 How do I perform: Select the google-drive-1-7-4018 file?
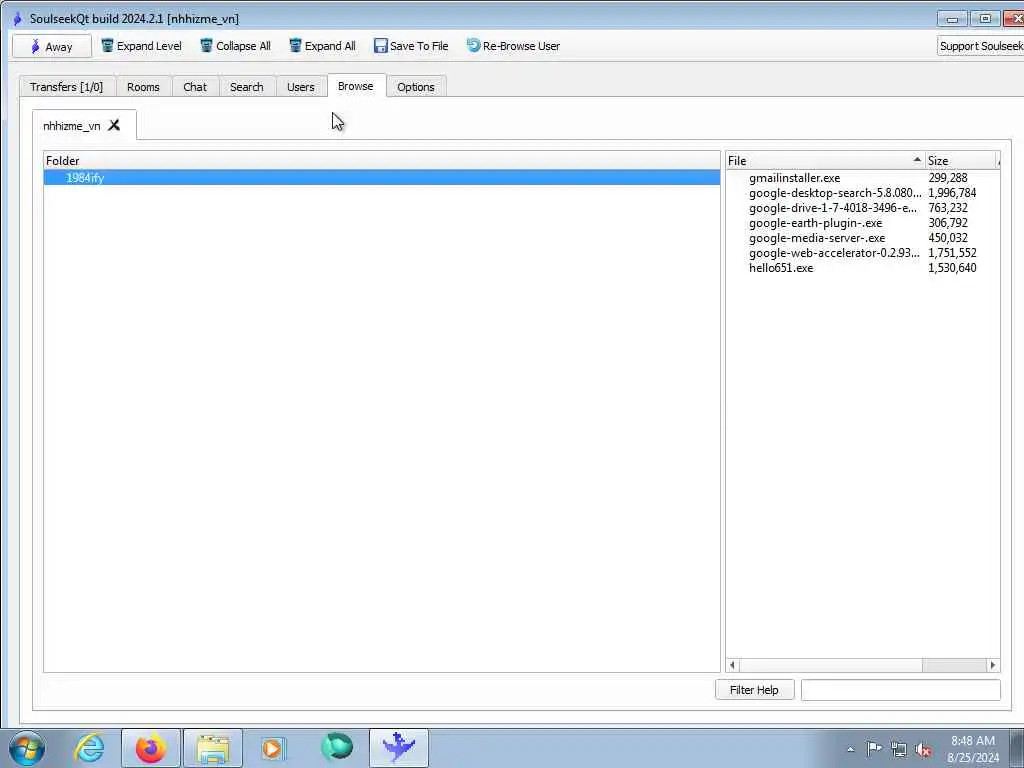[x=833, y=208]
